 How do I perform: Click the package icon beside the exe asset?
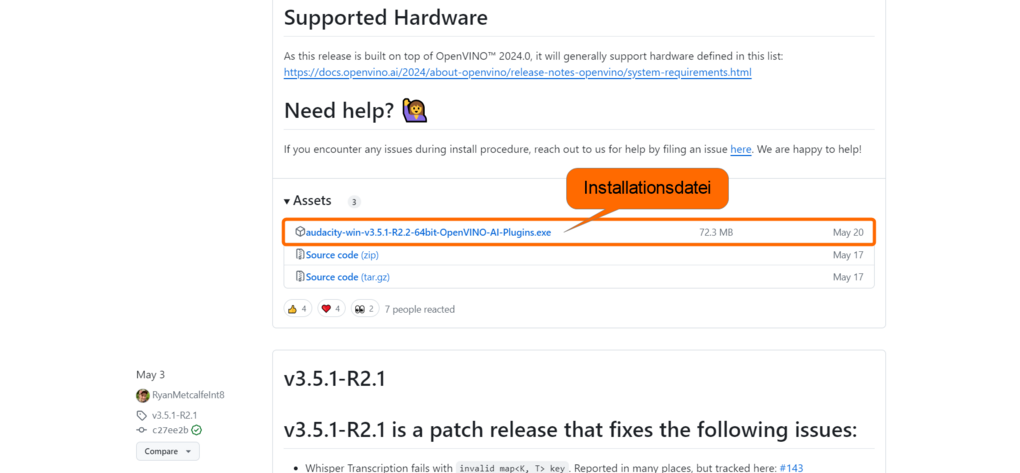[300, 232]
